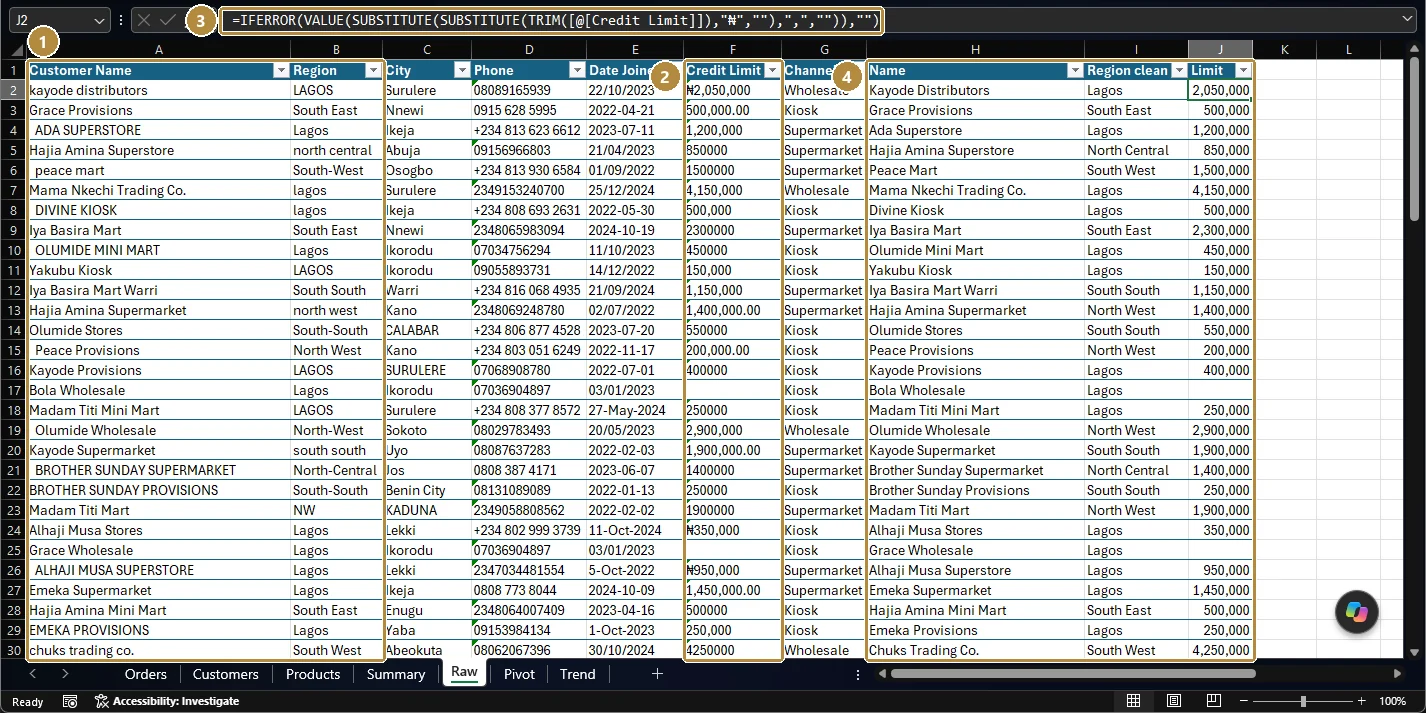Switch to the Pivot sheet tab
The width and height of the screenshot is (1426, 713).
click(519, 674)
